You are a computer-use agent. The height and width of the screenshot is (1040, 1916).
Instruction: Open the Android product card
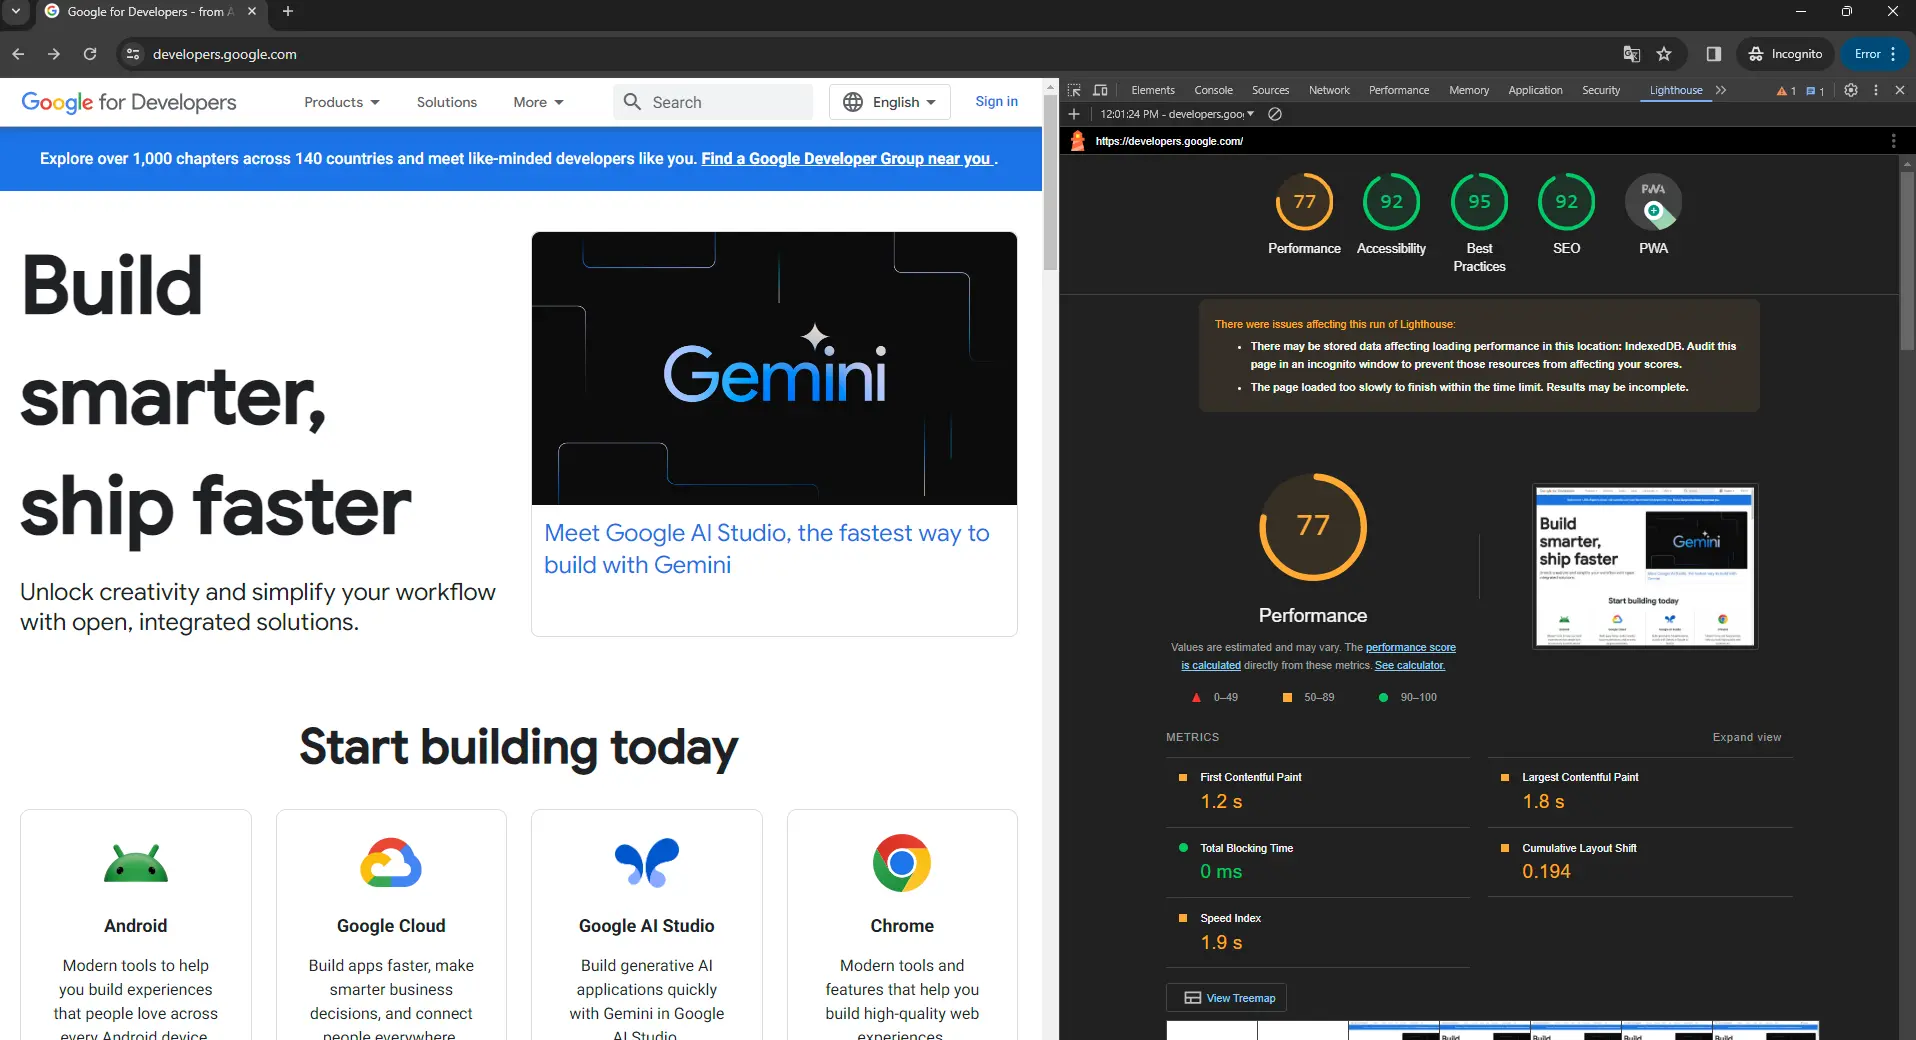pos(136,925)
